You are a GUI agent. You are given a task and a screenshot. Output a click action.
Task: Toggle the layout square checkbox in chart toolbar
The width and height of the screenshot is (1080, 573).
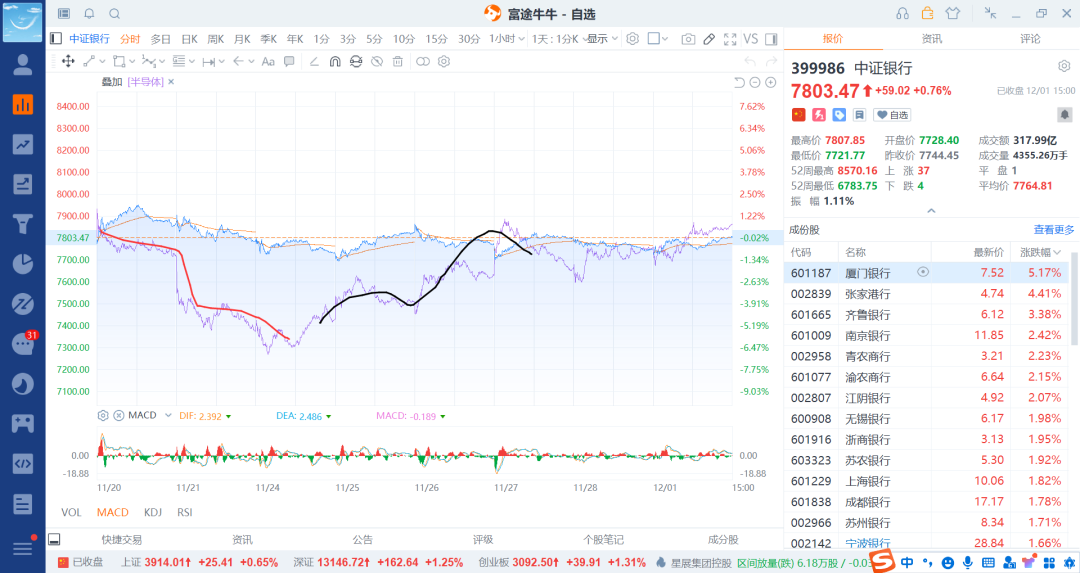click(654, 39)
